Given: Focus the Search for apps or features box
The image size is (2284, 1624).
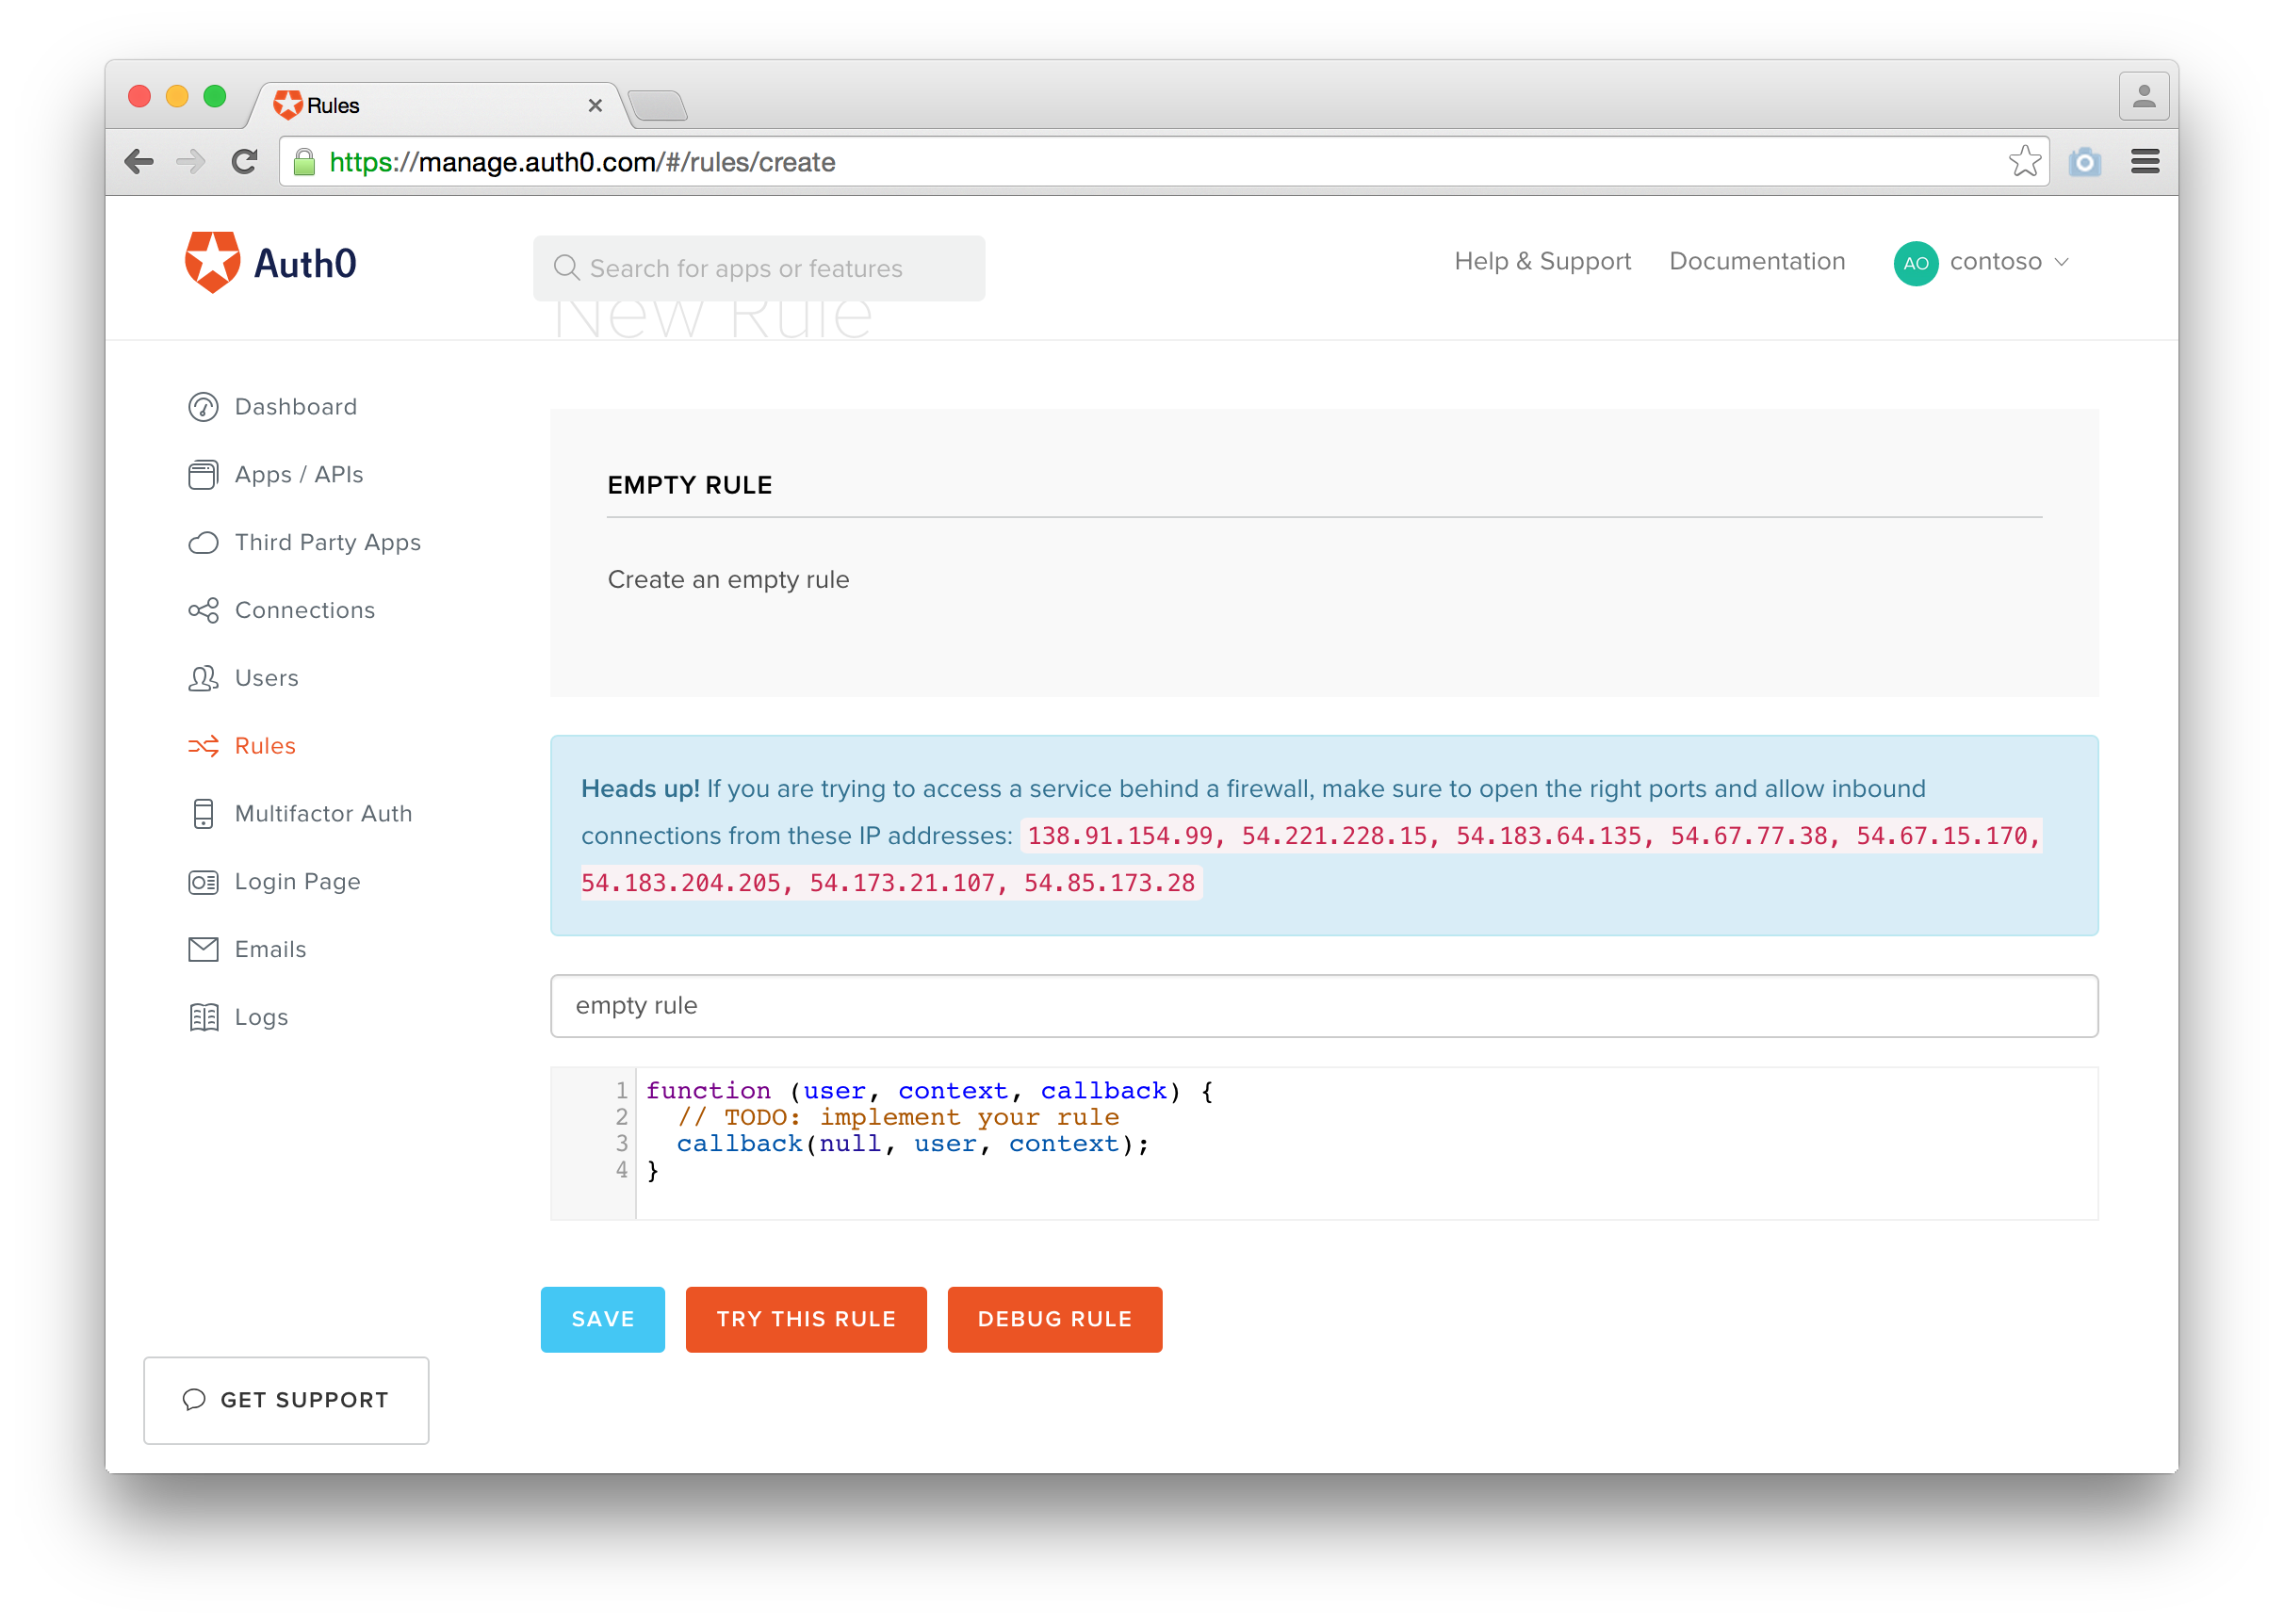Looking at the screenshot, I should (760, 268).
